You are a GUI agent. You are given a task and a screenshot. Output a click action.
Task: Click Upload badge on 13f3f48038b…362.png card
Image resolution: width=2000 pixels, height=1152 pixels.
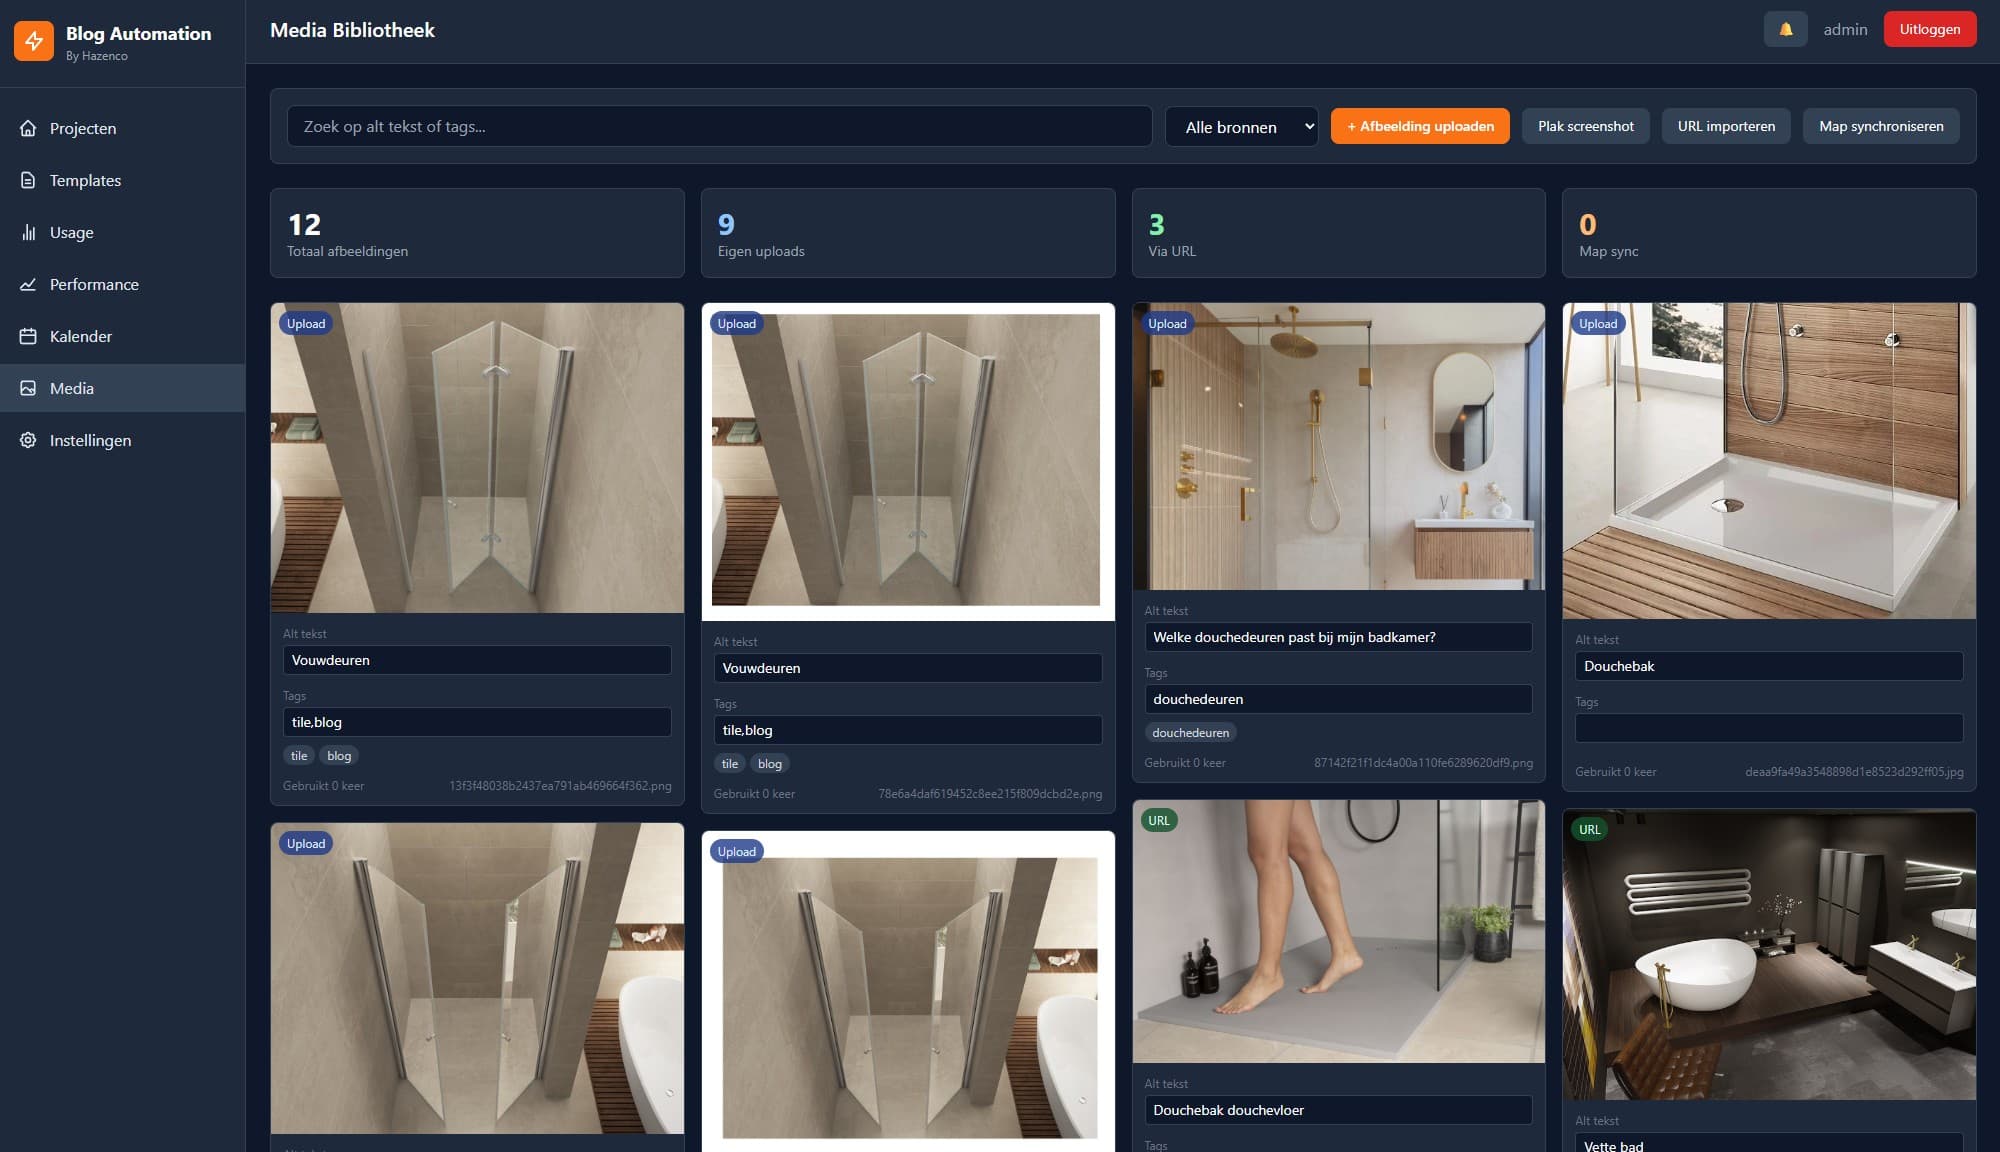point(306,323)
